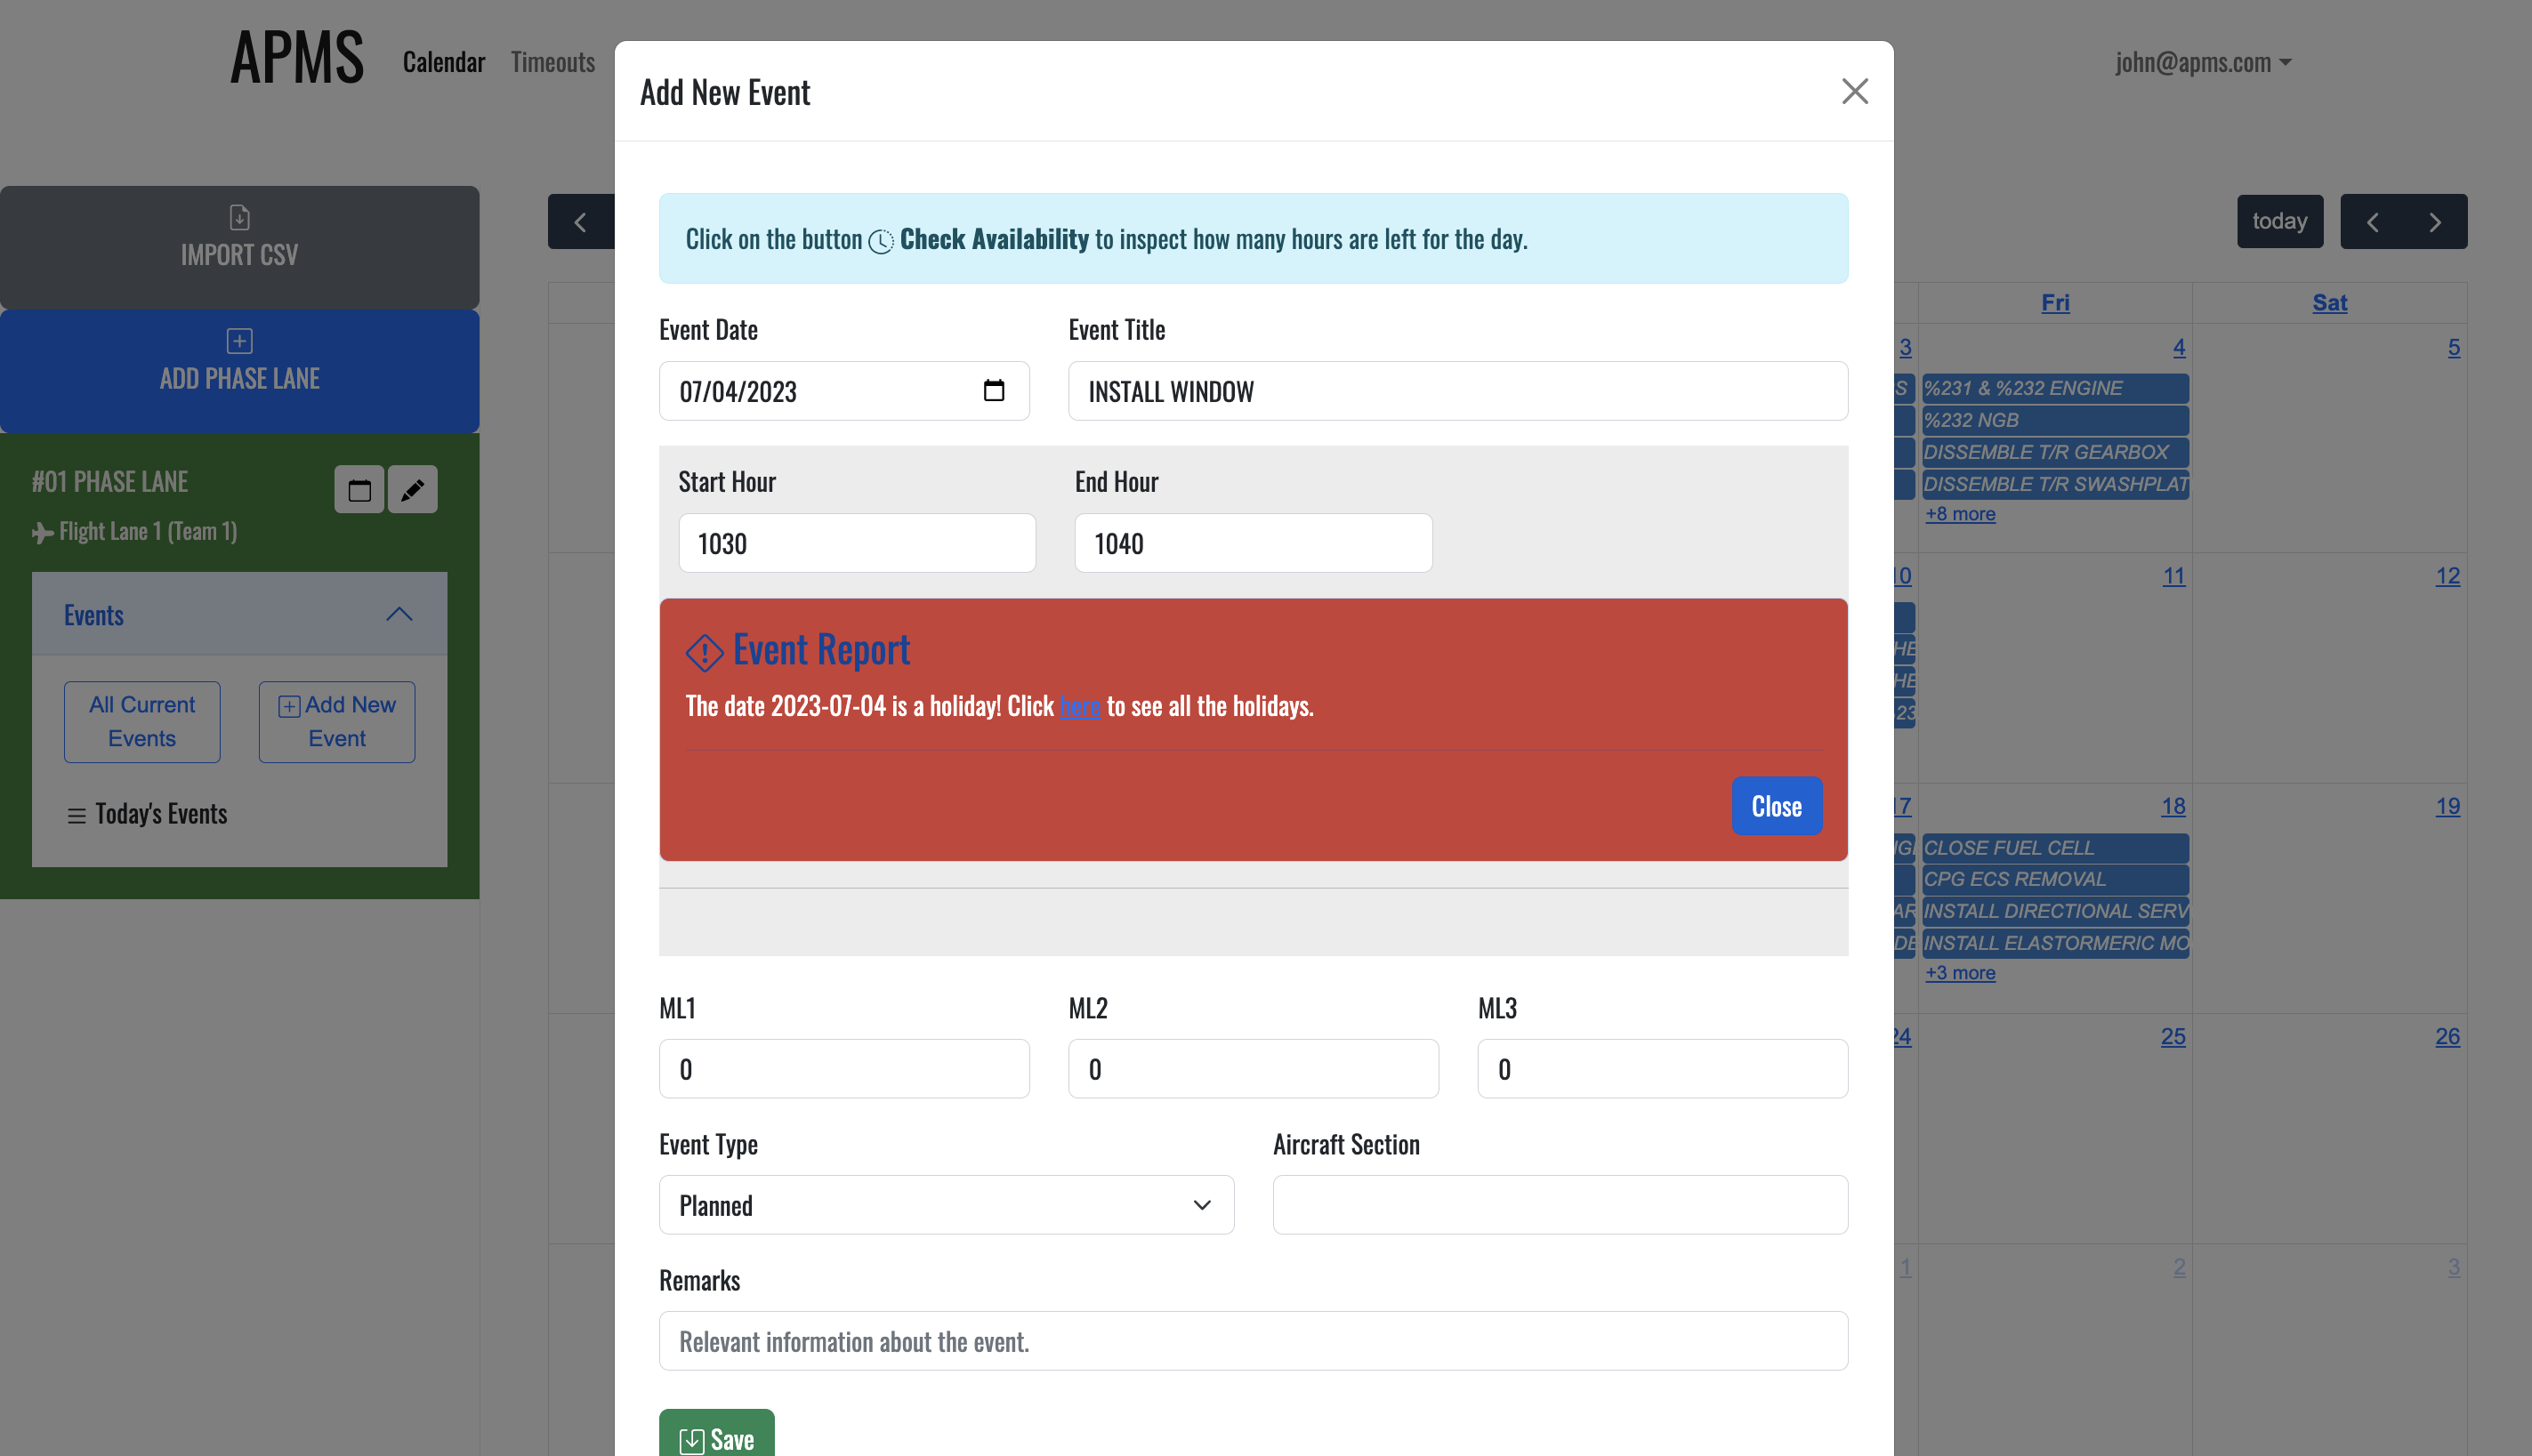Go to previous month arrow beside today

point(2372,222)
